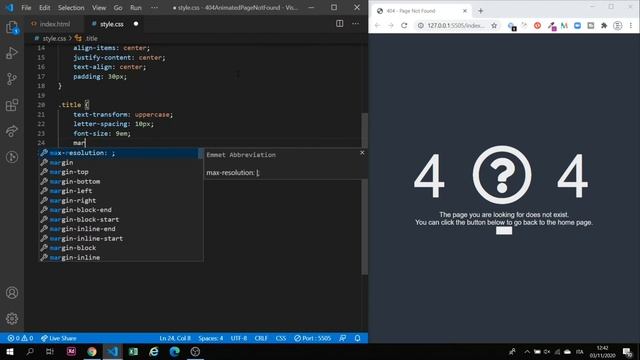Open the Windows Start menu

tap(9, 351)
